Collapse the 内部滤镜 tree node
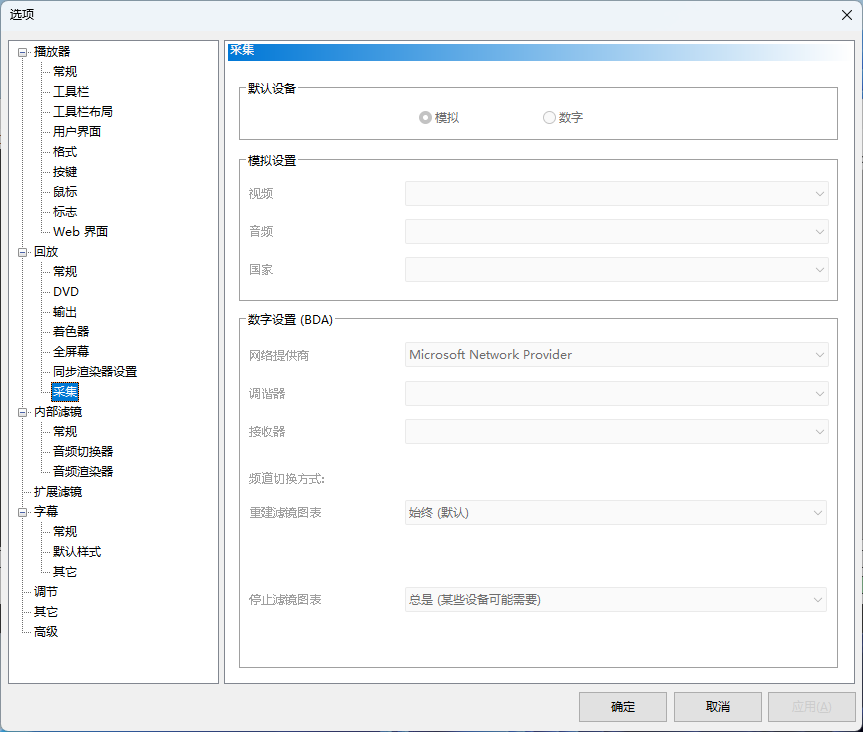 (x=23, y=412)
